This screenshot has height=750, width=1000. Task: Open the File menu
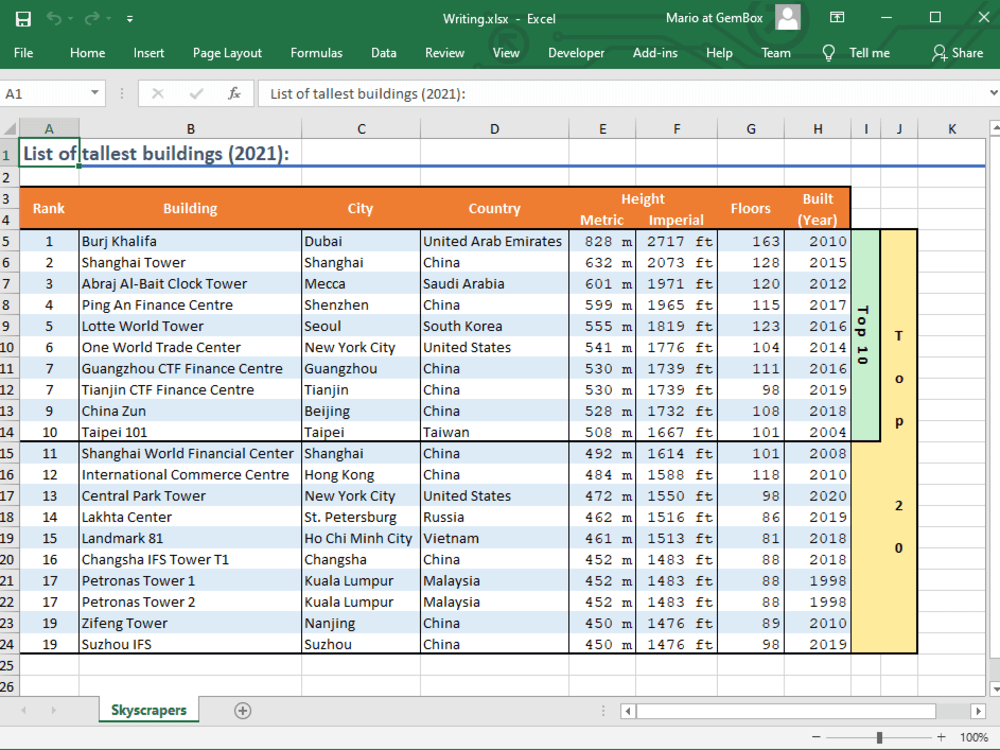tap(24, 53)
